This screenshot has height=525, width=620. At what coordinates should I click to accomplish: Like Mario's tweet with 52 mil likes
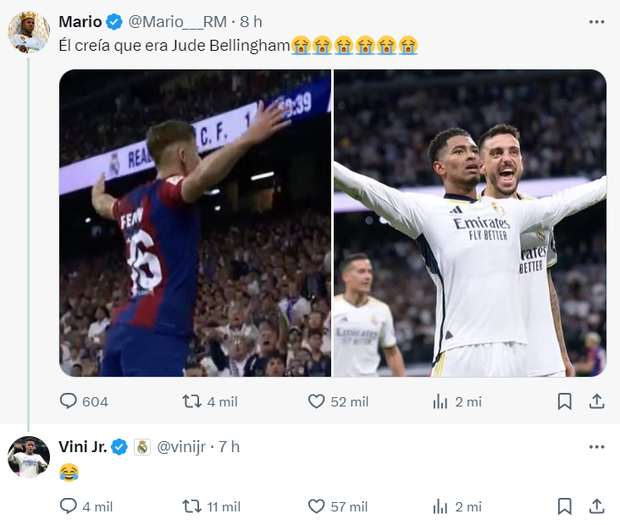tap(317, 401)
